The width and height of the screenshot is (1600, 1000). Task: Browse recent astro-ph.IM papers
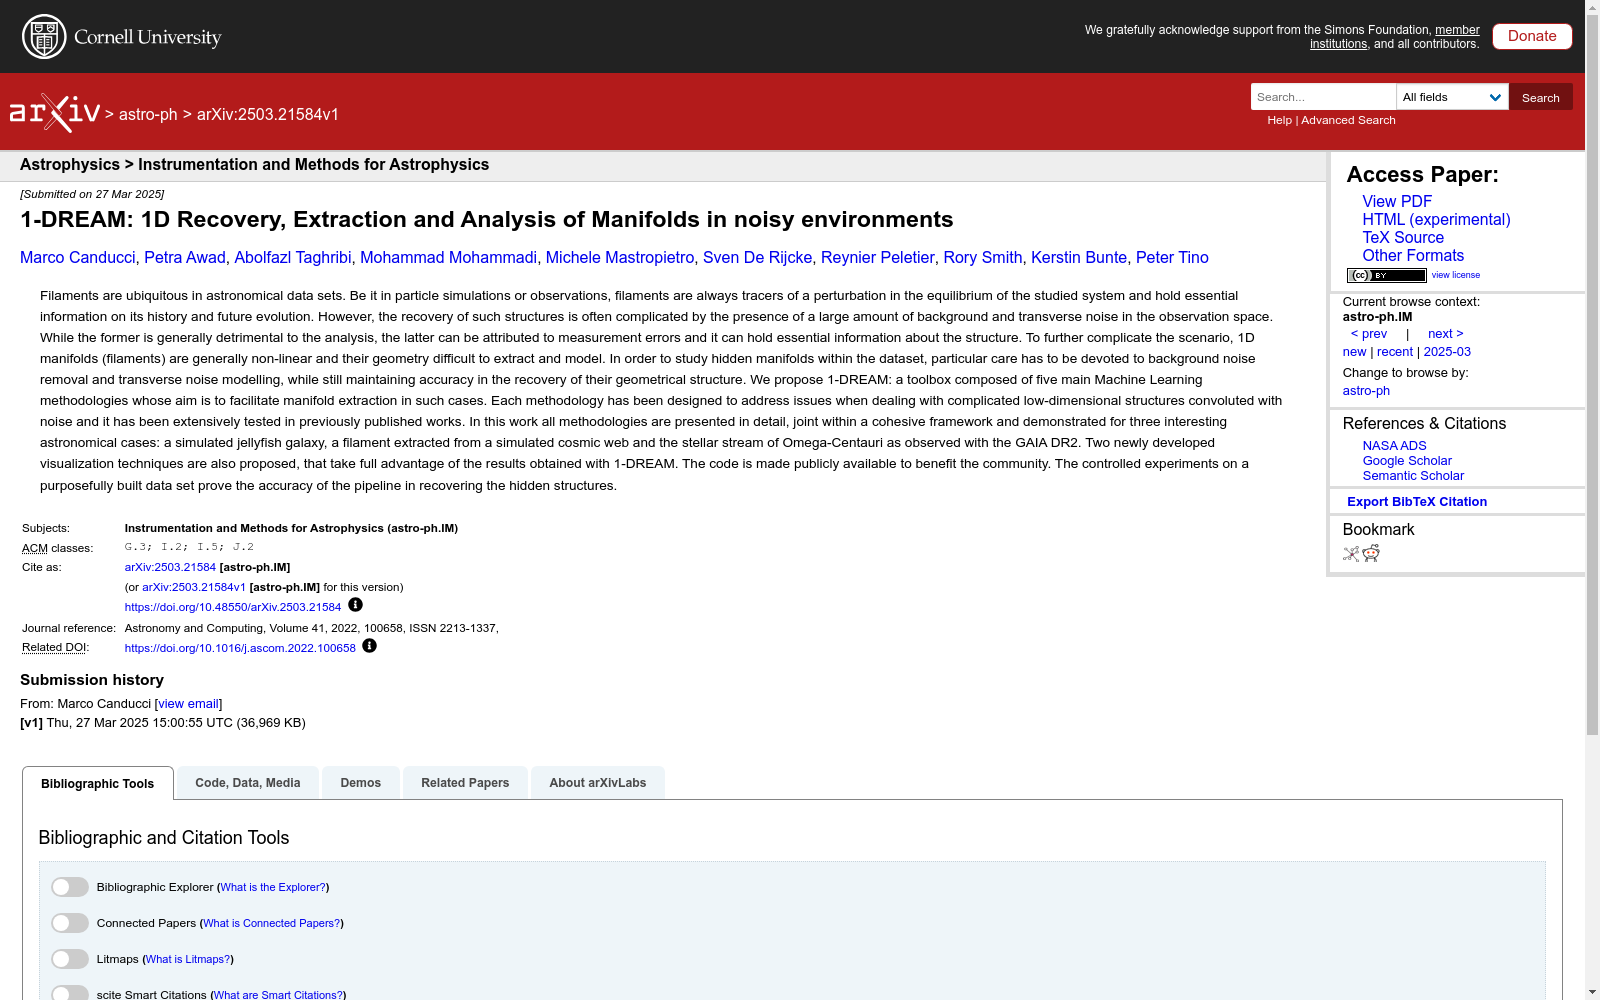click(x=1395, y=352)
